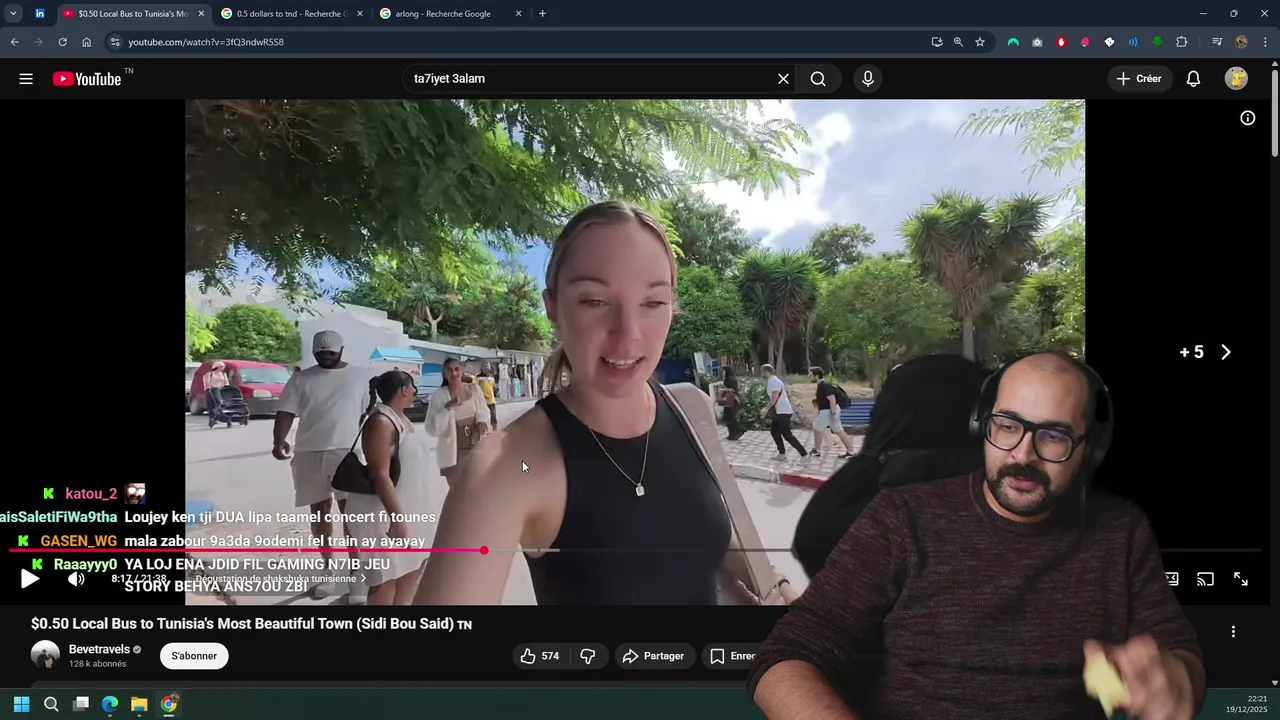Screen dimensions: 1280x720
Task: Open the Extensions puzzle menu
Action: [x=1181, y=42]
